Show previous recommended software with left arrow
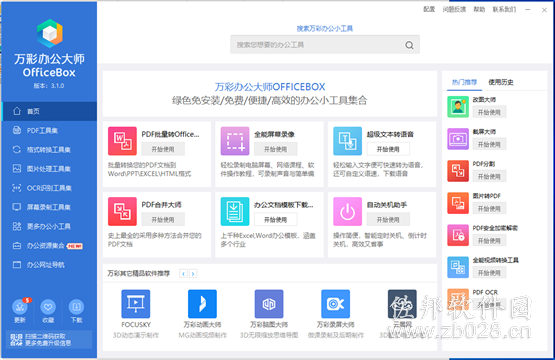Viewport: 555px width, 360px height. pos(183,274)
